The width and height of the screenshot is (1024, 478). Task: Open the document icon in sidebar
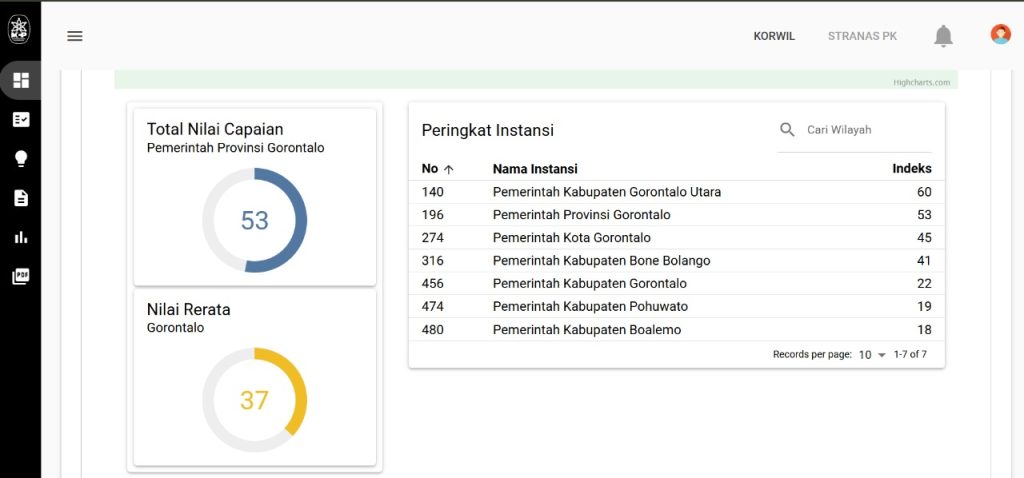coord(21,198)
